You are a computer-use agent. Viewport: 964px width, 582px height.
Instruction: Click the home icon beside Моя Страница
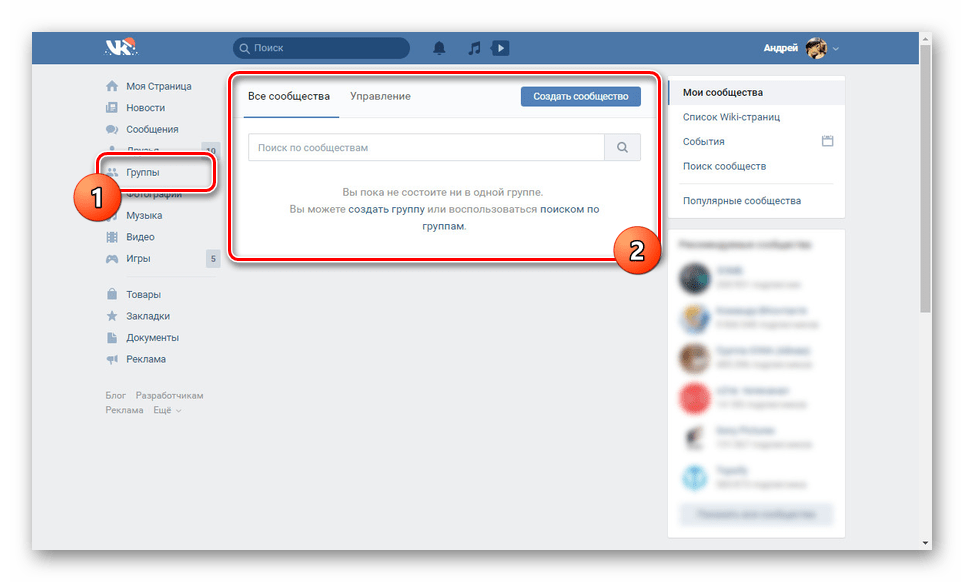point(111,86)
